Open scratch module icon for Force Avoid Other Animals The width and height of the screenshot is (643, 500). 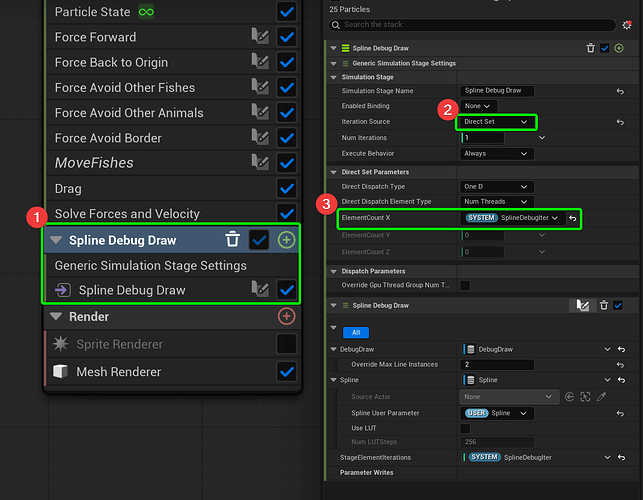coord(260,112)
